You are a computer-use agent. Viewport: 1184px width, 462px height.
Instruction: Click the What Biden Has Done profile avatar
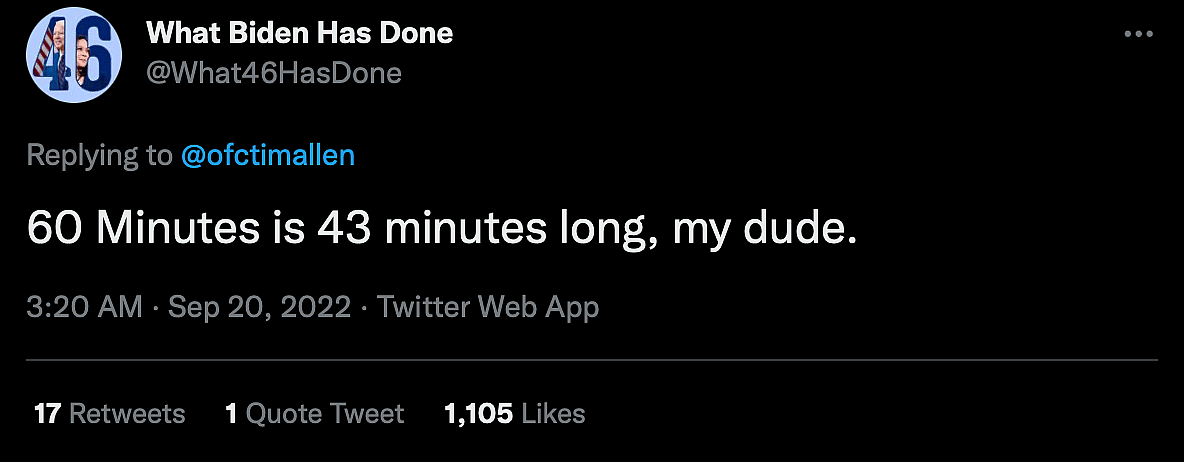click(x=73, y=59)
